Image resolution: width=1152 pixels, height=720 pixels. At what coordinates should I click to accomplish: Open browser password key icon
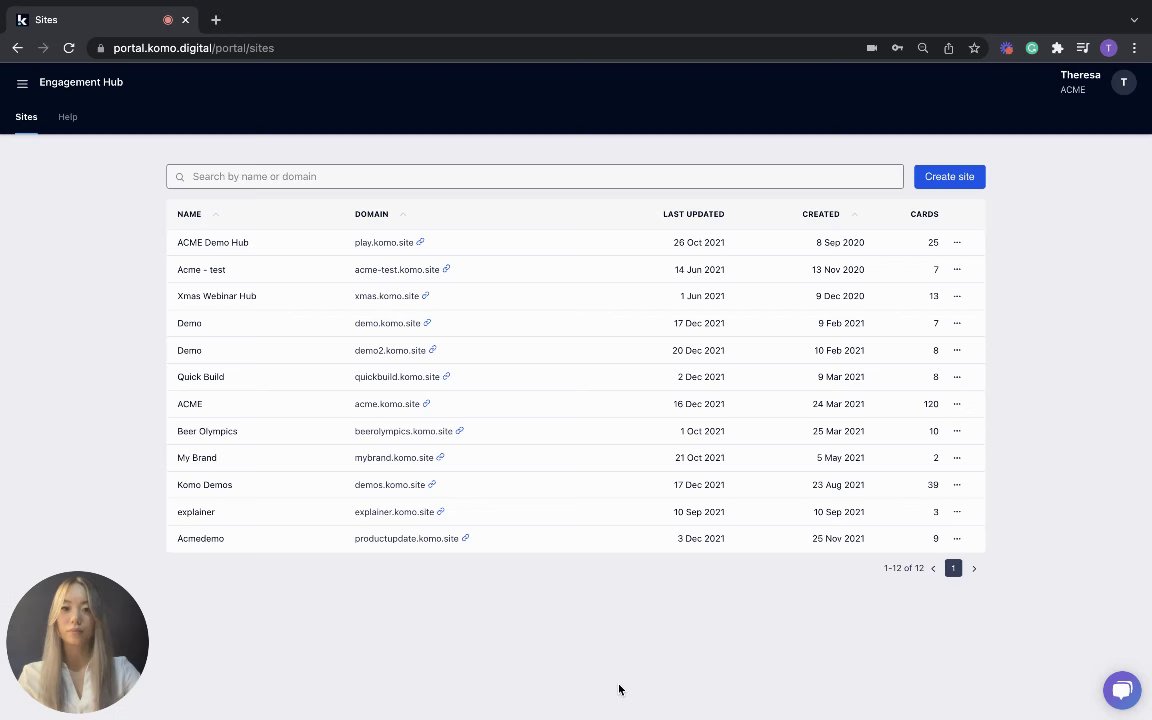[897, 48]
